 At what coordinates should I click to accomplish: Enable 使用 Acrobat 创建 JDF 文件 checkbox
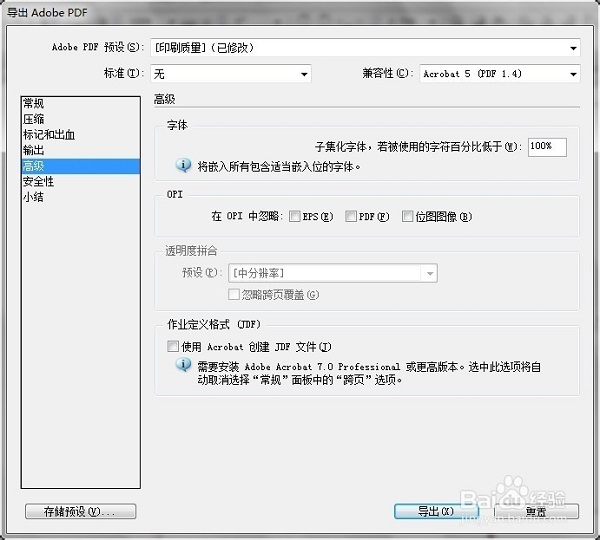[173, 346]
